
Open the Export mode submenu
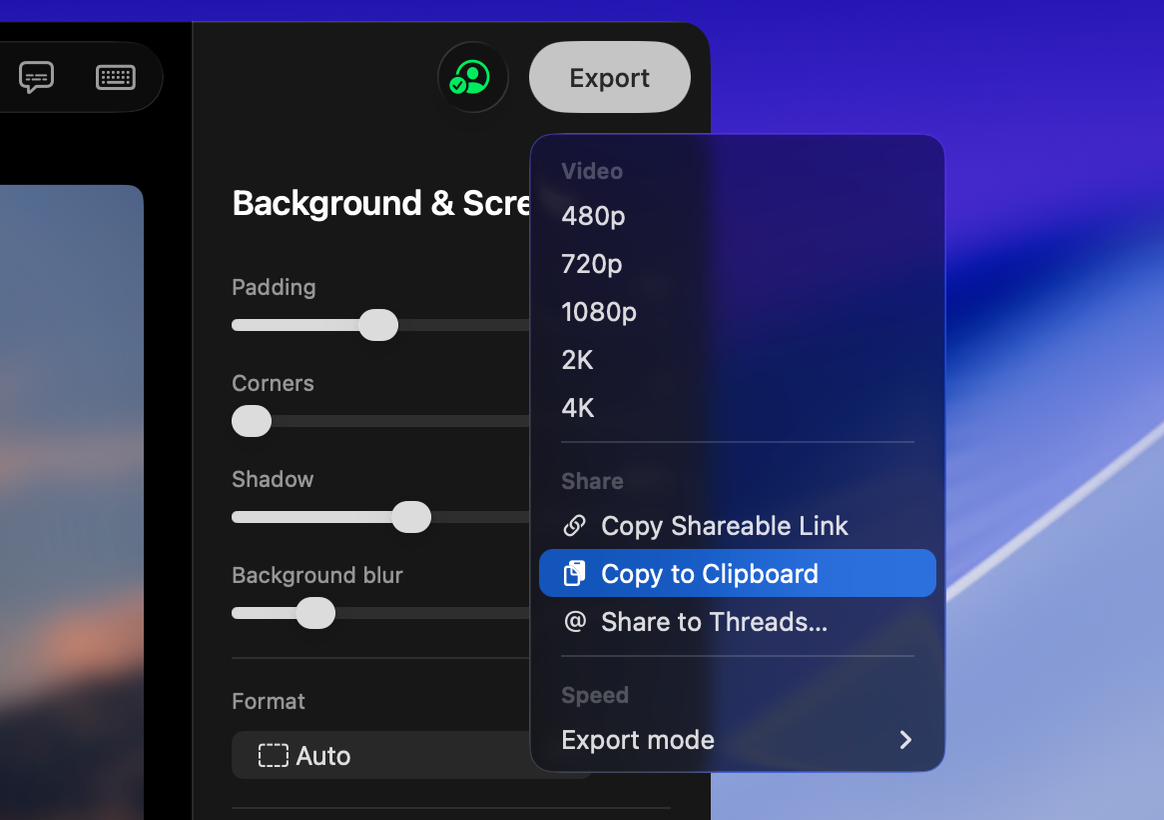737,740
